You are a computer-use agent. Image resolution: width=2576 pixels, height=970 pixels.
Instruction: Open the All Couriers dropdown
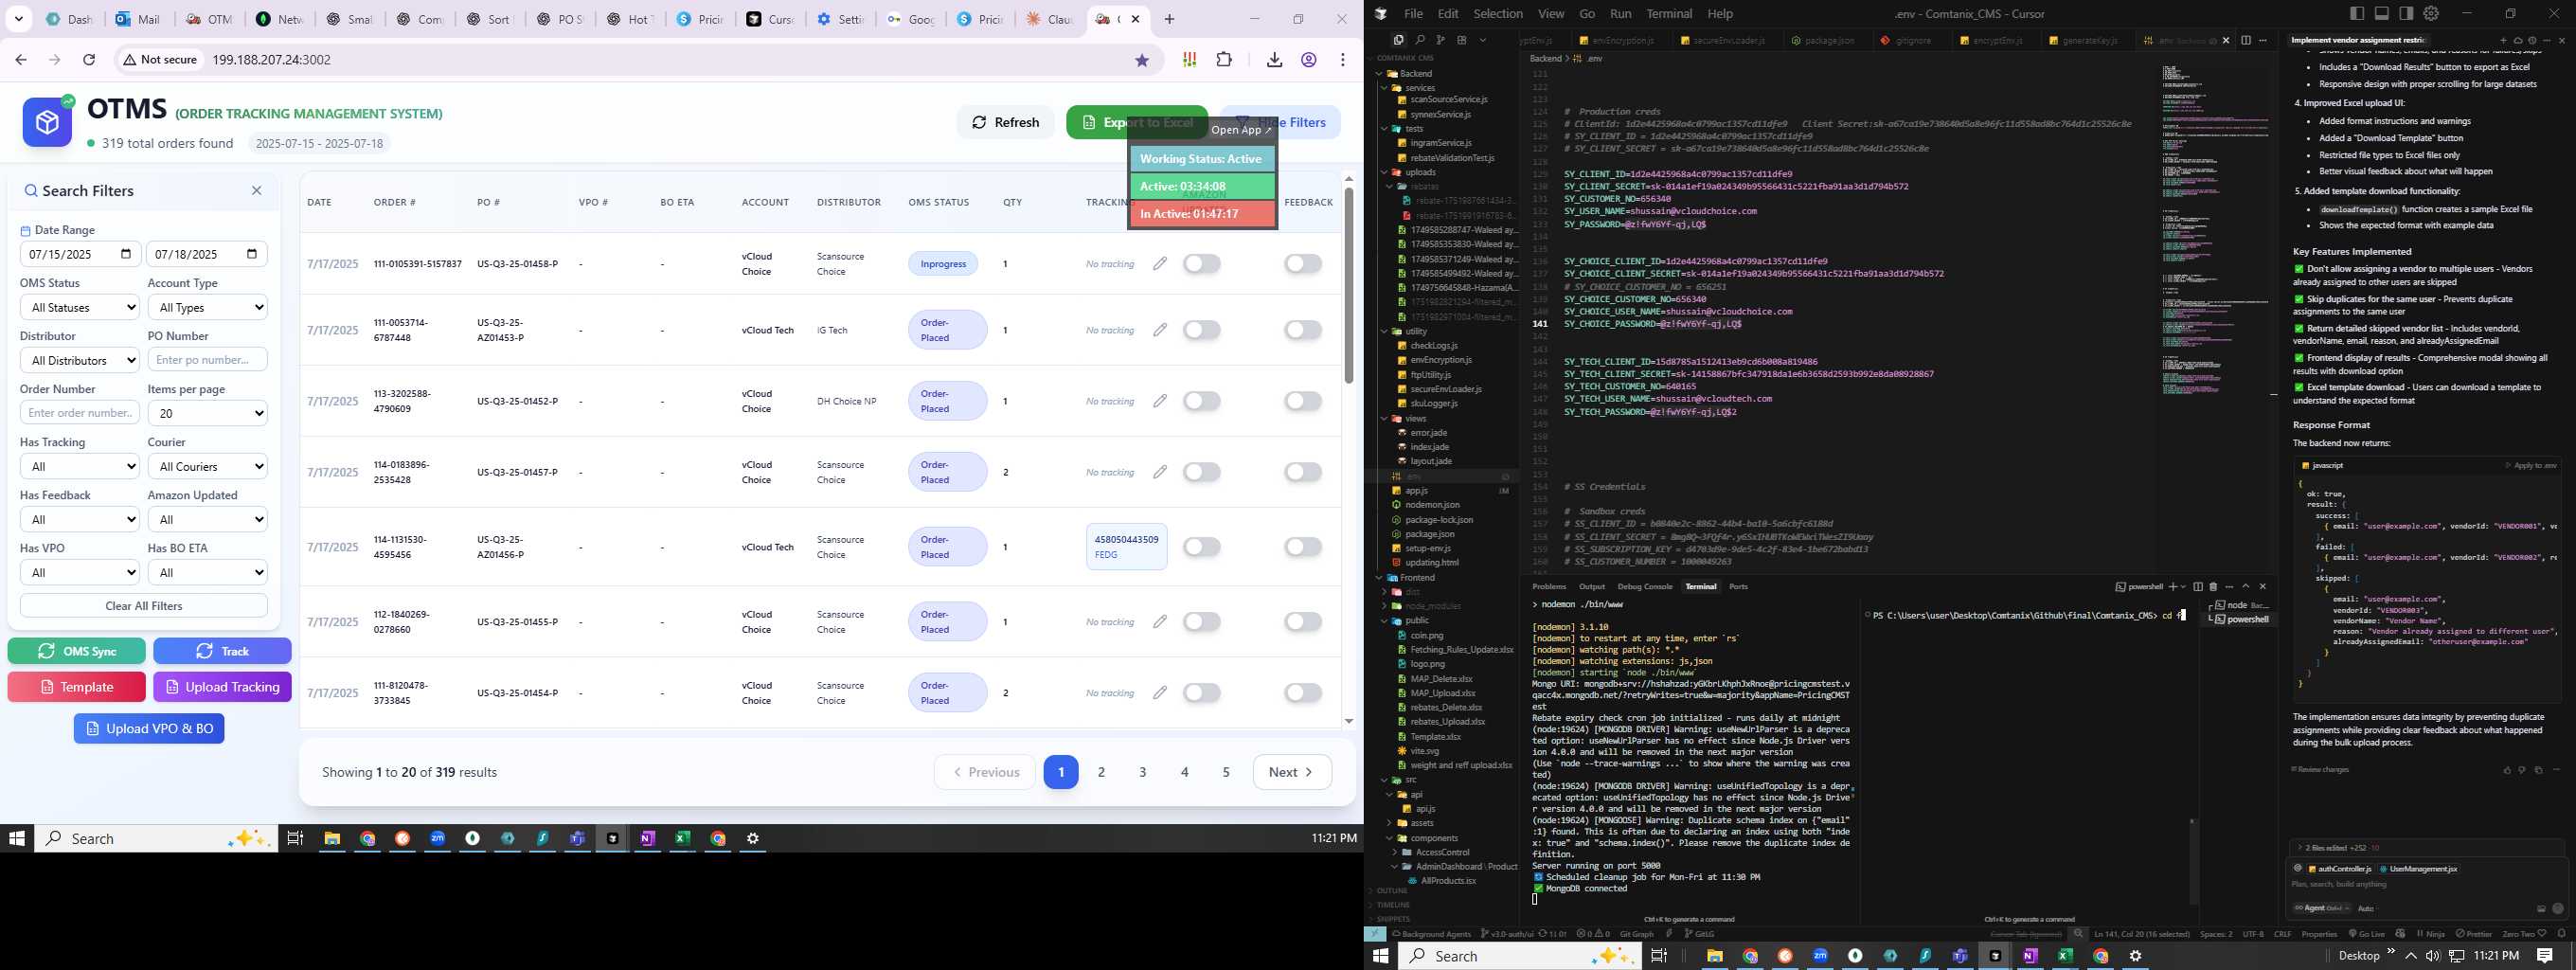207,466
